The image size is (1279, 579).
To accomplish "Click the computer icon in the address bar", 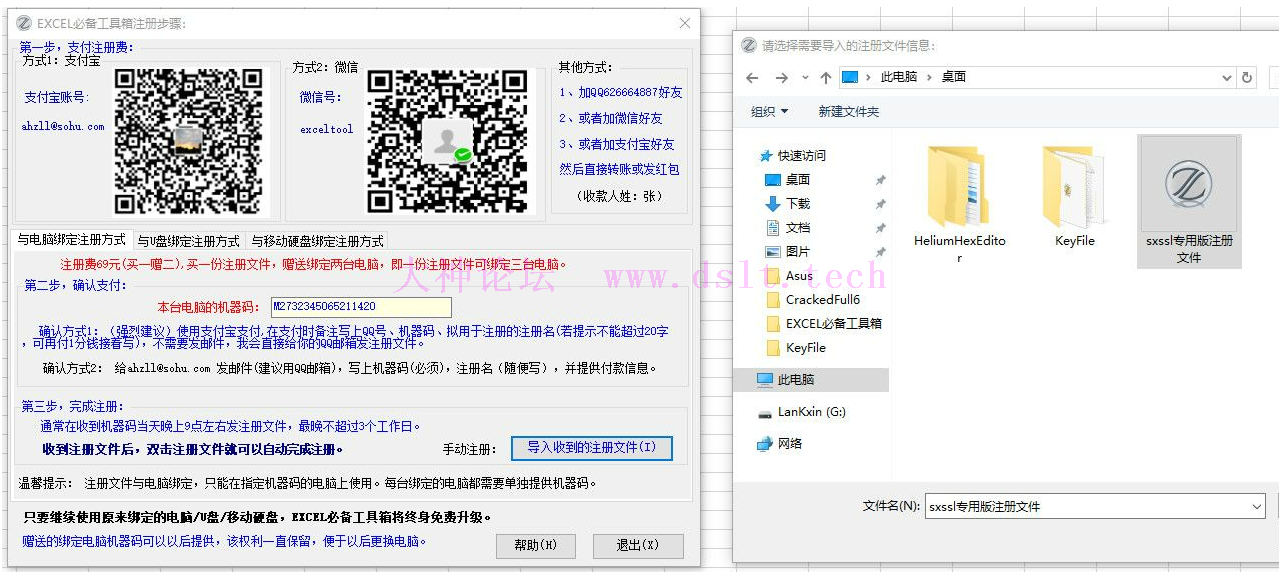I will [x=850, y=77].
